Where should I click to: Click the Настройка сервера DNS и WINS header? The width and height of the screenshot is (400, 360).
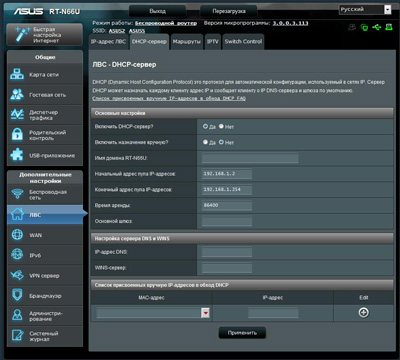(x=242, y=238)
